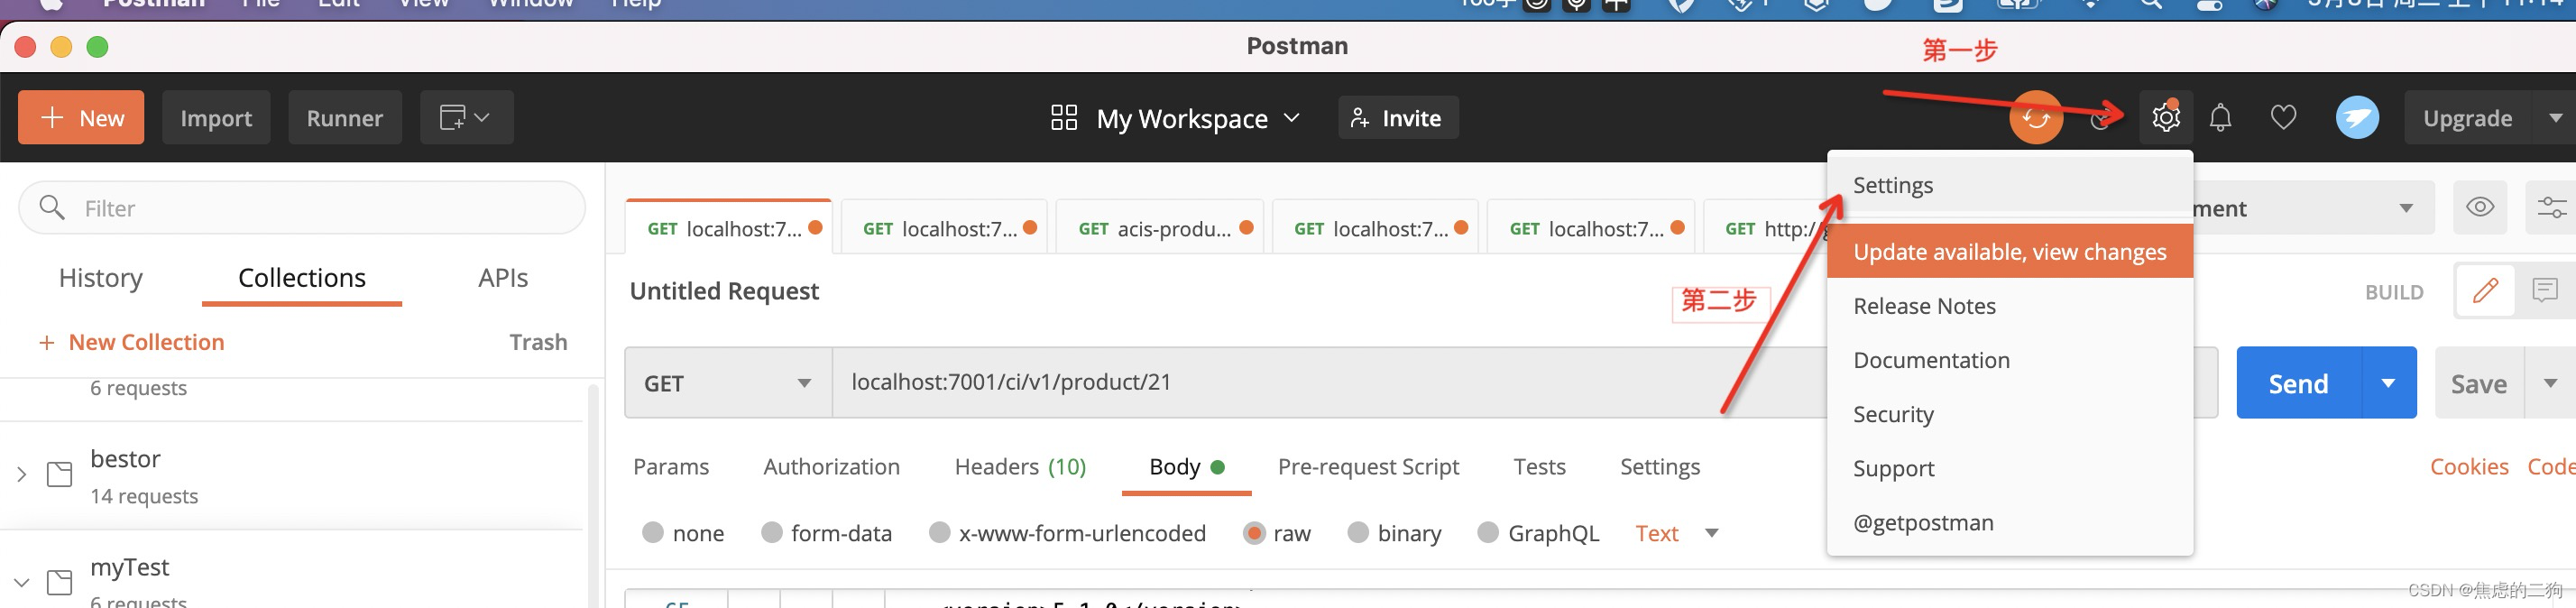Select the none body option

point(653,533)
